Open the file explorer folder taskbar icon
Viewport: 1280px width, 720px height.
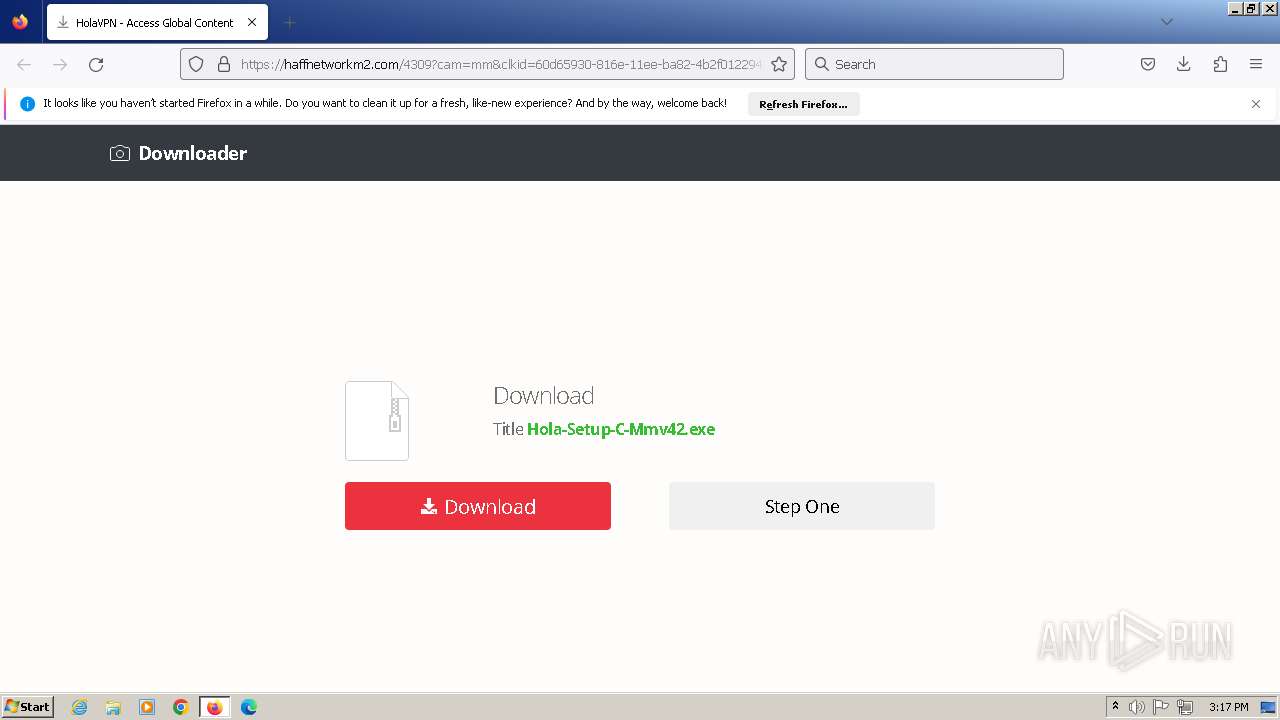tap(113, 707)
